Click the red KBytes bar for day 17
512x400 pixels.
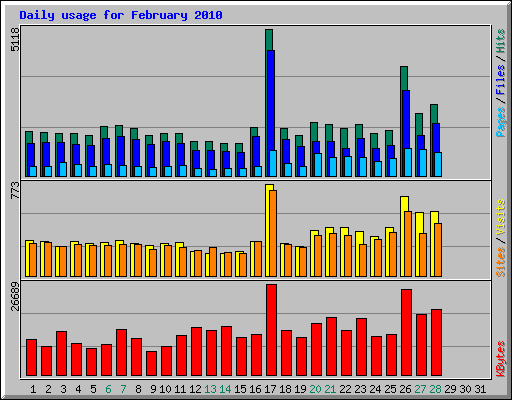point(271,330)
